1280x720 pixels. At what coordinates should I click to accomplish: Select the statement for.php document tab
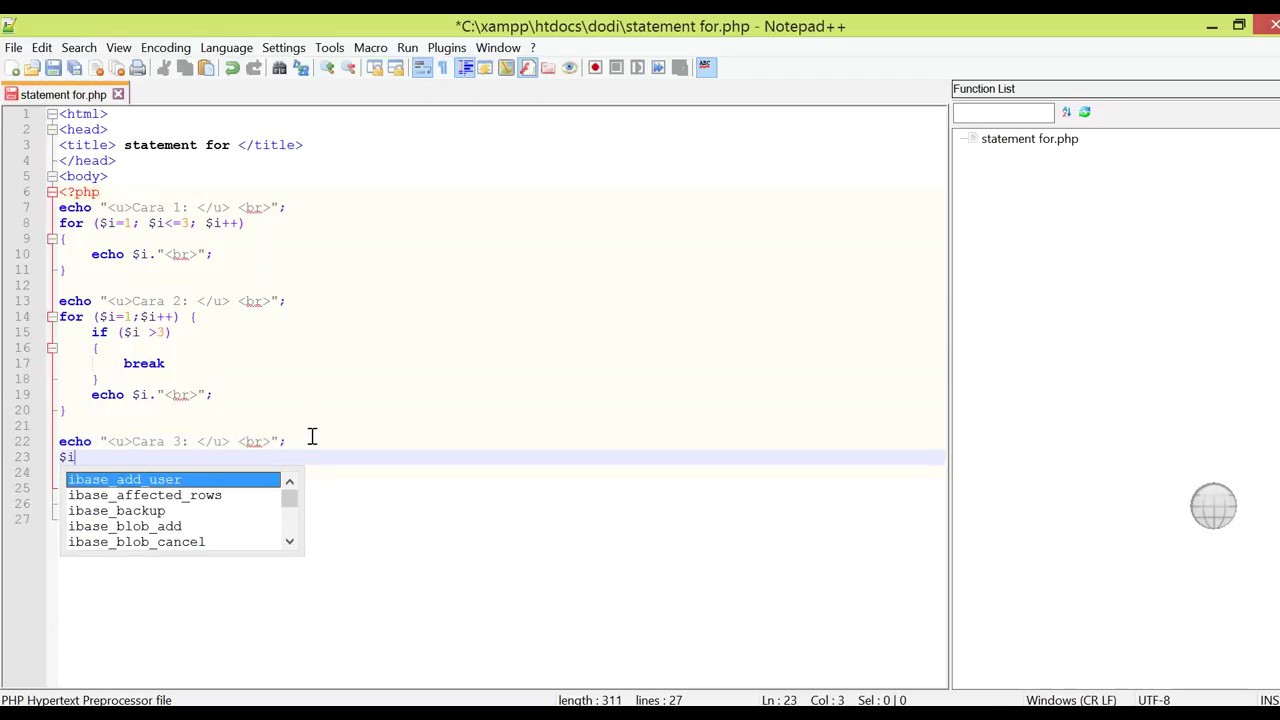[x=63, y=95]
